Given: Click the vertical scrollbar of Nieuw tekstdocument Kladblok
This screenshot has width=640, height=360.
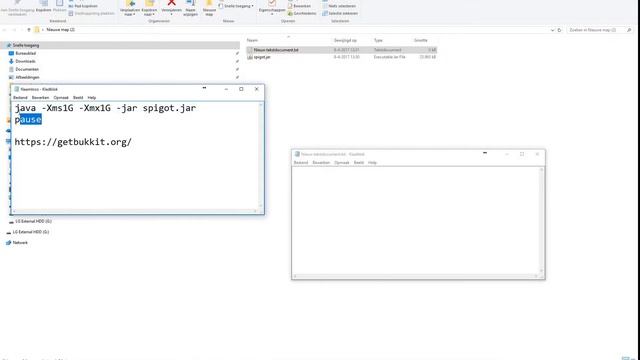Looking at the screenshot, I should click(542, 220).
